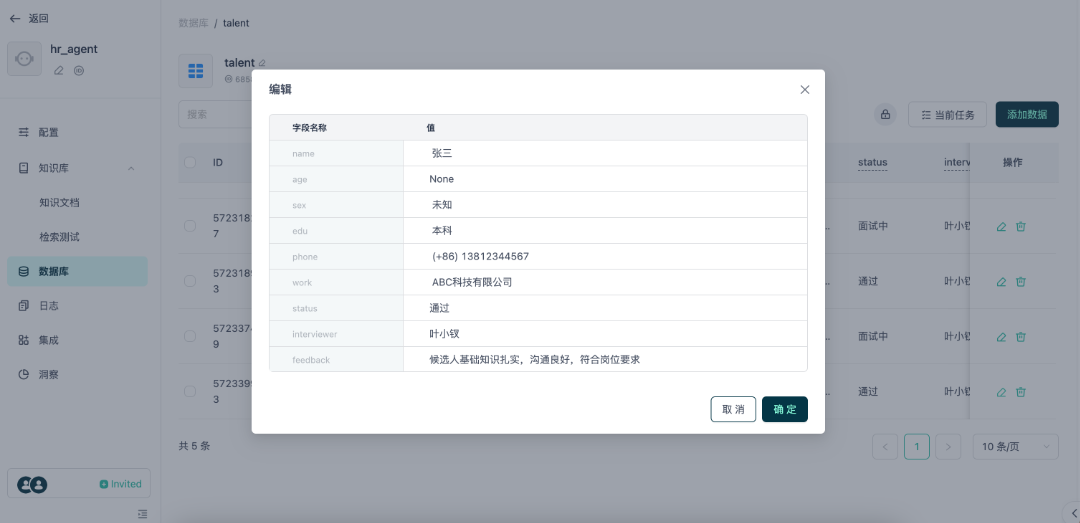Click the lock icon button

point(885,114)
